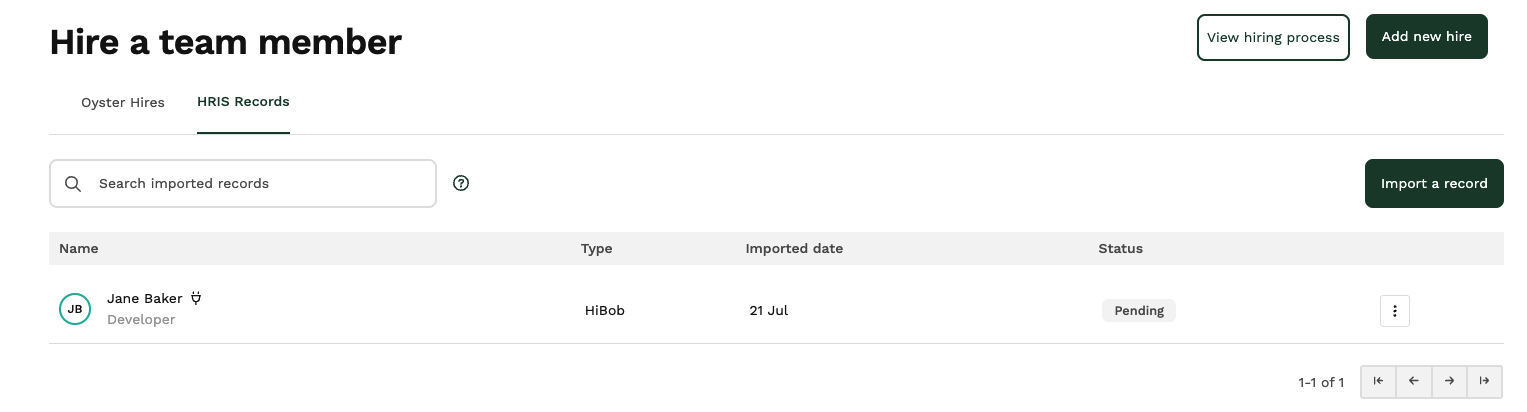The image size is (1527, 412).
Task: Click the JB avatar circle
Action: click(x=75, y=309)
